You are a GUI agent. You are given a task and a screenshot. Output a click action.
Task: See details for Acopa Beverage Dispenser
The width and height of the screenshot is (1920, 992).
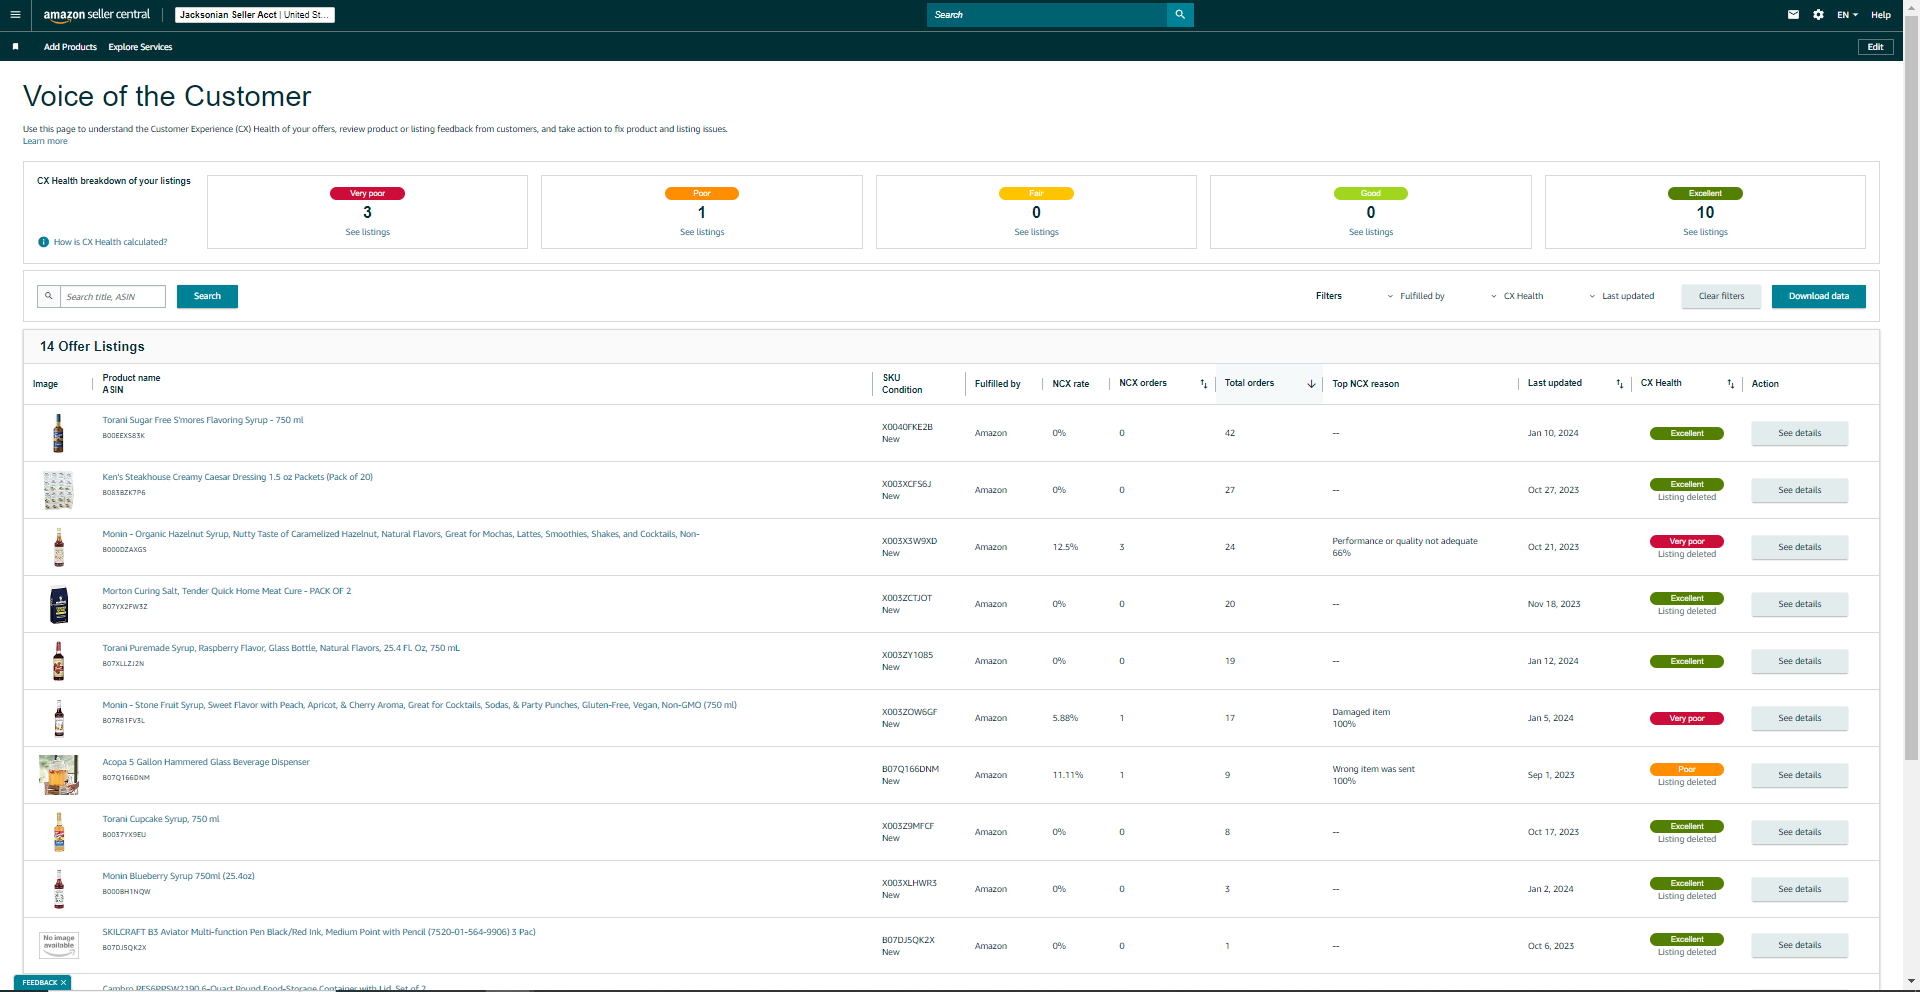click(x=1799, y=775)
